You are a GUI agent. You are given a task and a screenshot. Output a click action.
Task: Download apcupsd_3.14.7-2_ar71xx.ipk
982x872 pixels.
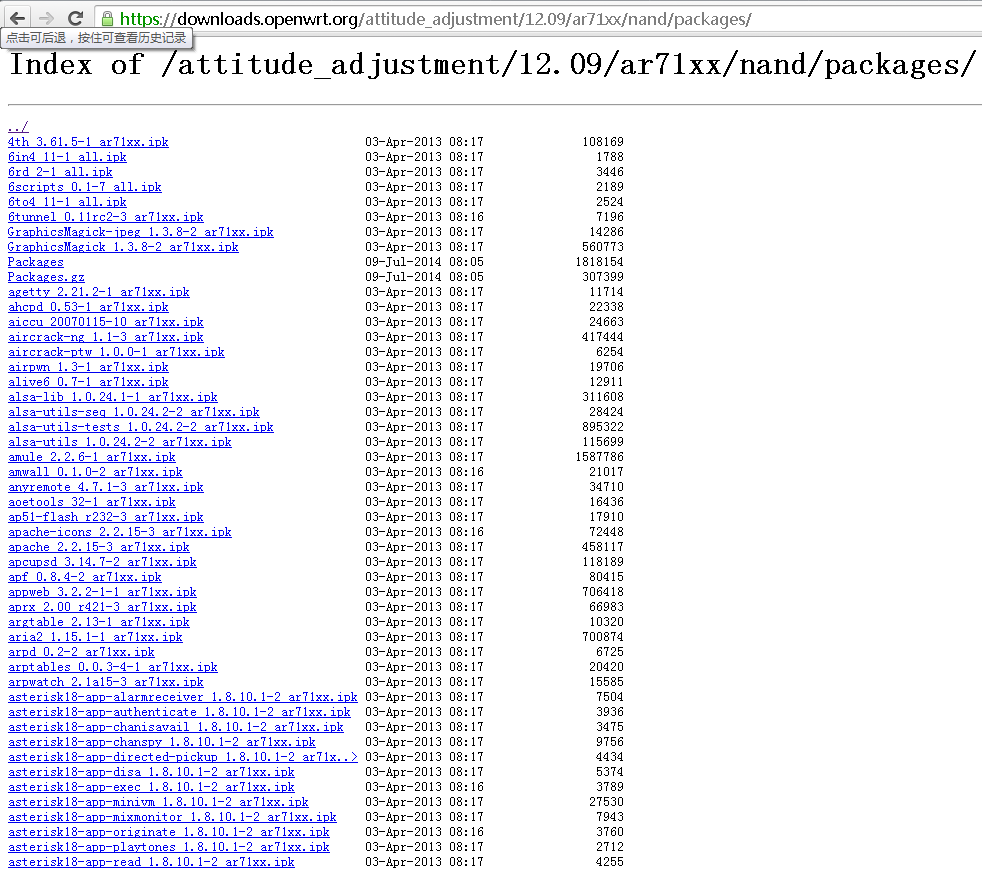pyautogui.click(x=102, y=563)
